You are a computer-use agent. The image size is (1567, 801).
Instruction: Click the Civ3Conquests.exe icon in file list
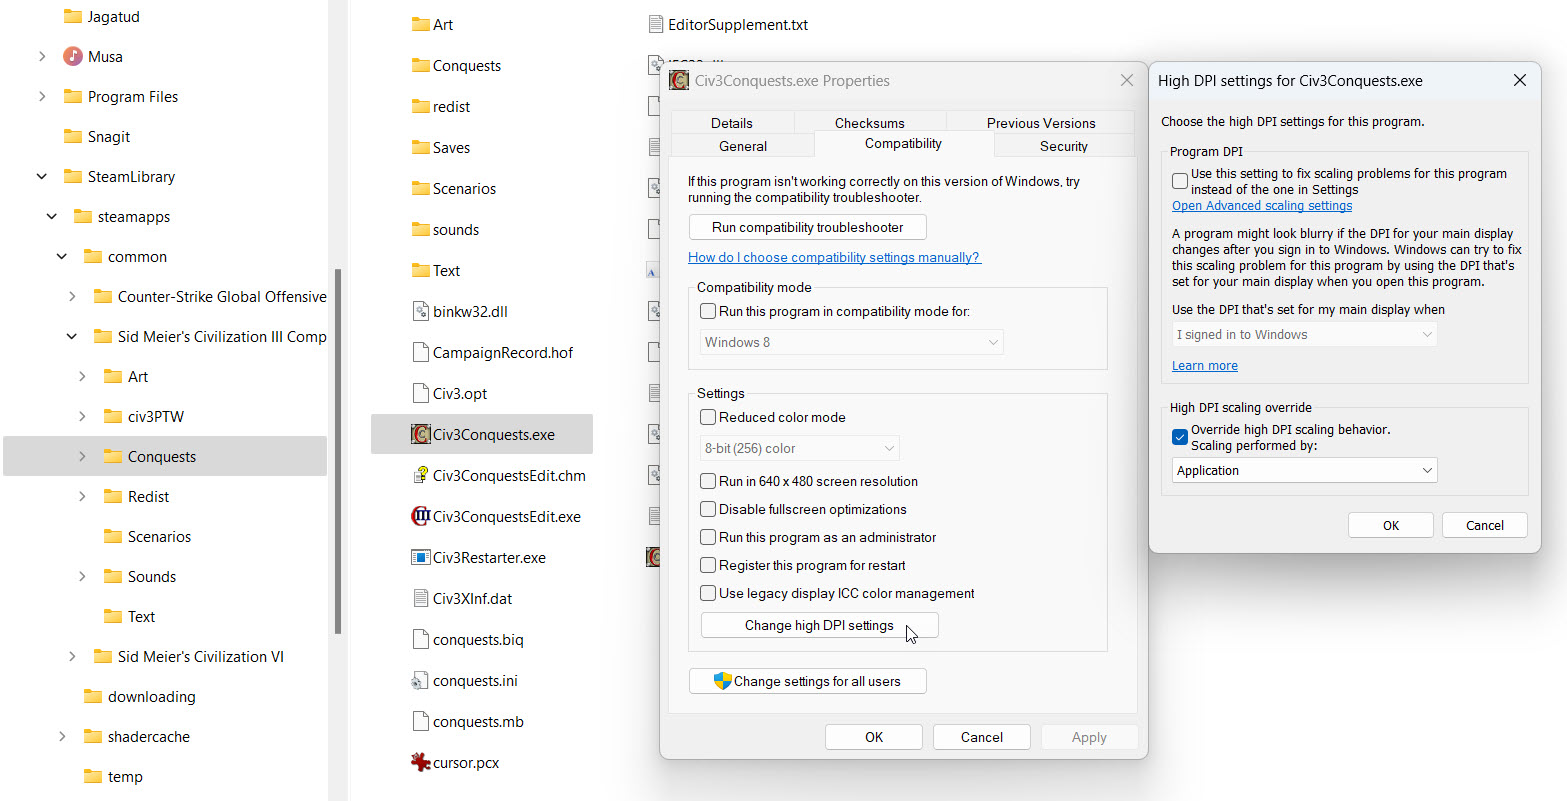coord(421,435)
